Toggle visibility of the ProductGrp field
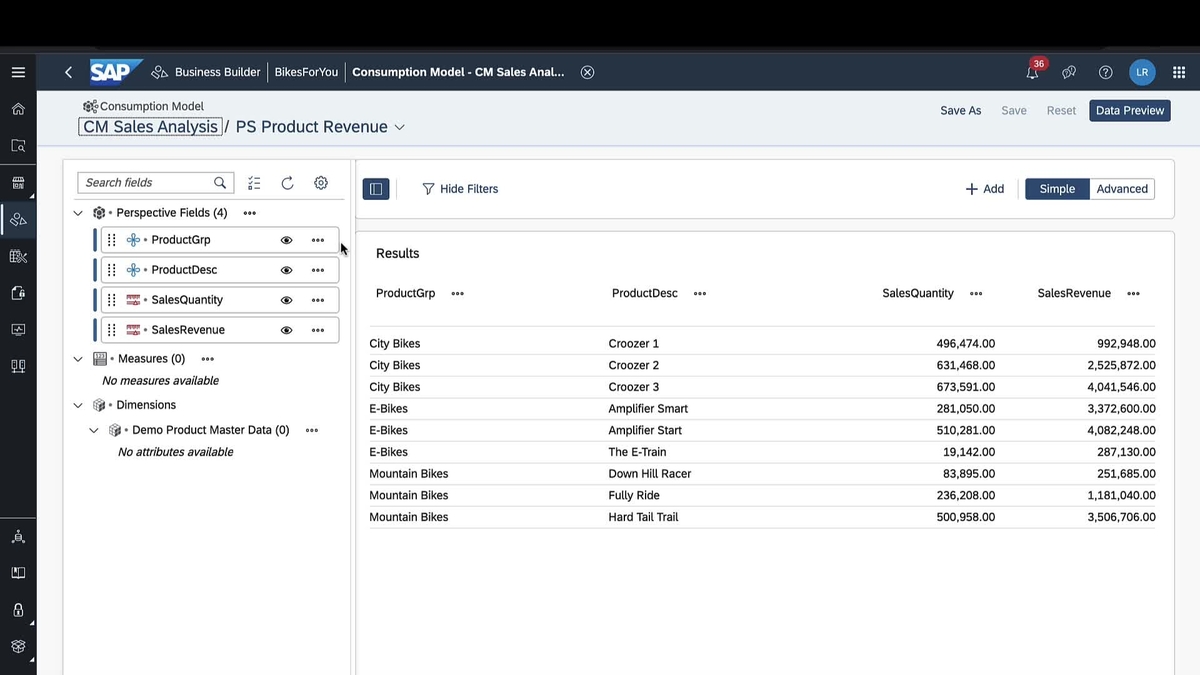 (x=286, y=240)
